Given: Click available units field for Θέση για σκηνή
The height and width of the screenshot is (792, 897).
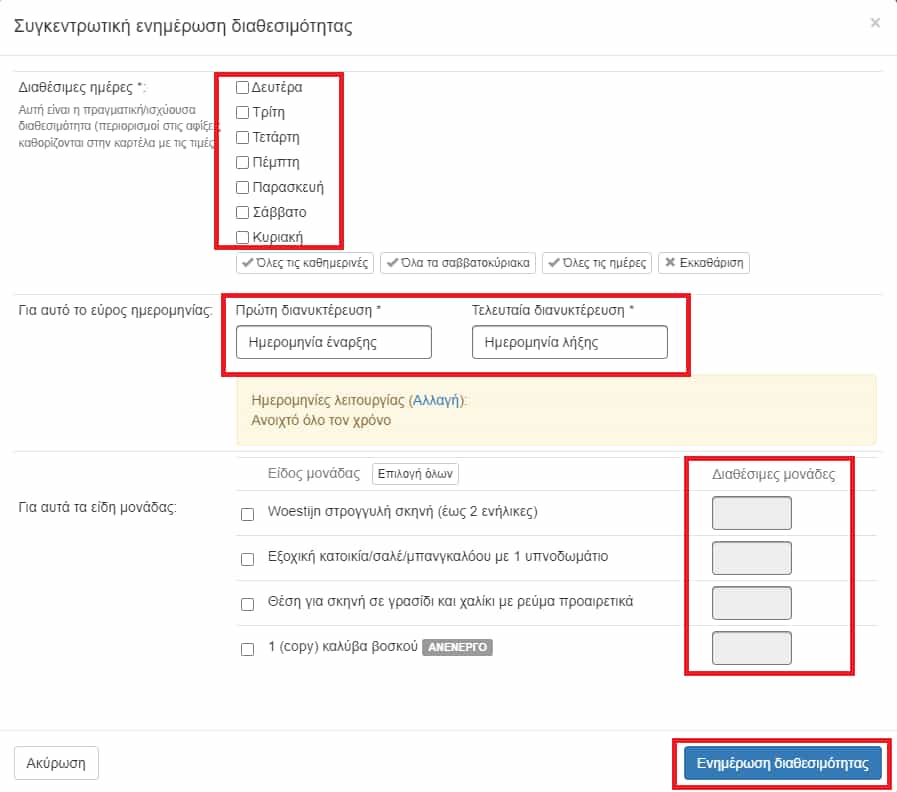Looking at the screenshot, I should 752,603.
